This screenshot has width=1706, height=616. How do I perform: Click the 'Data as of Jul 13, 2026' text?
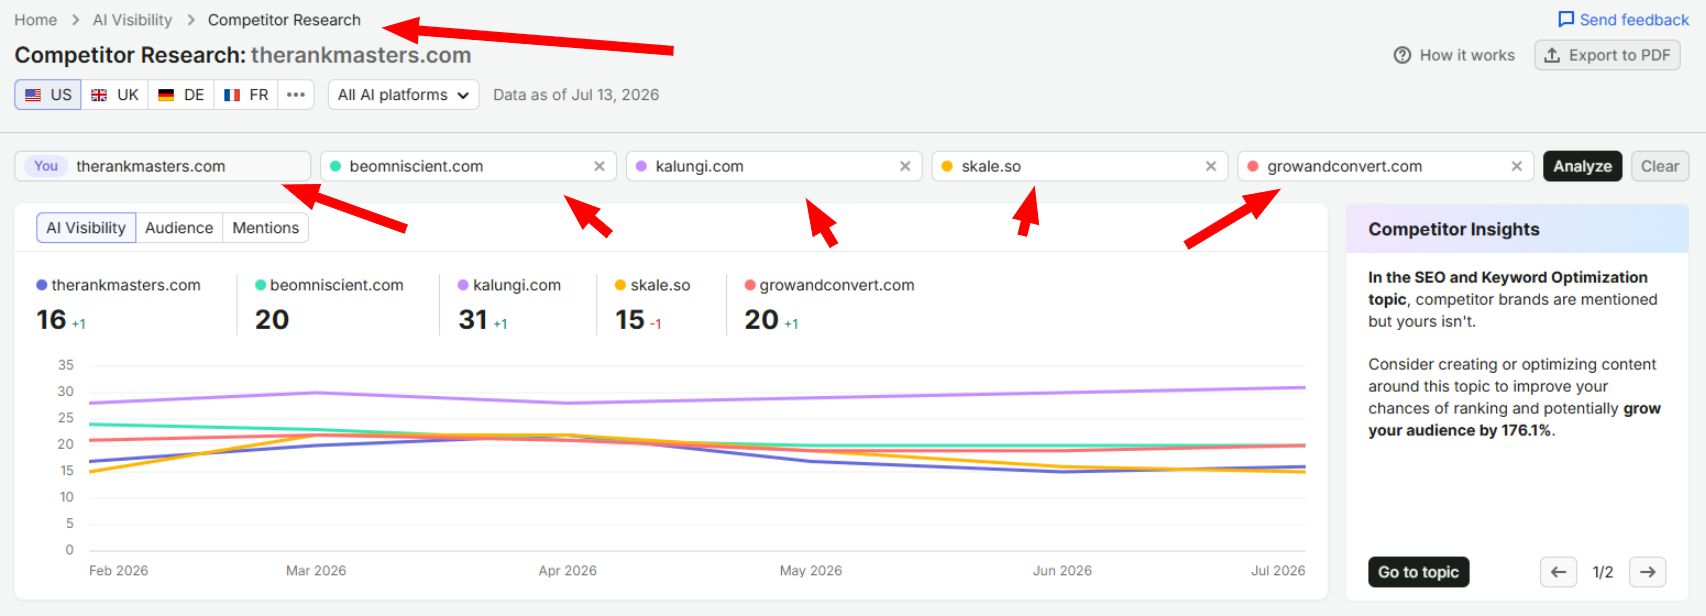coord(576,95)
